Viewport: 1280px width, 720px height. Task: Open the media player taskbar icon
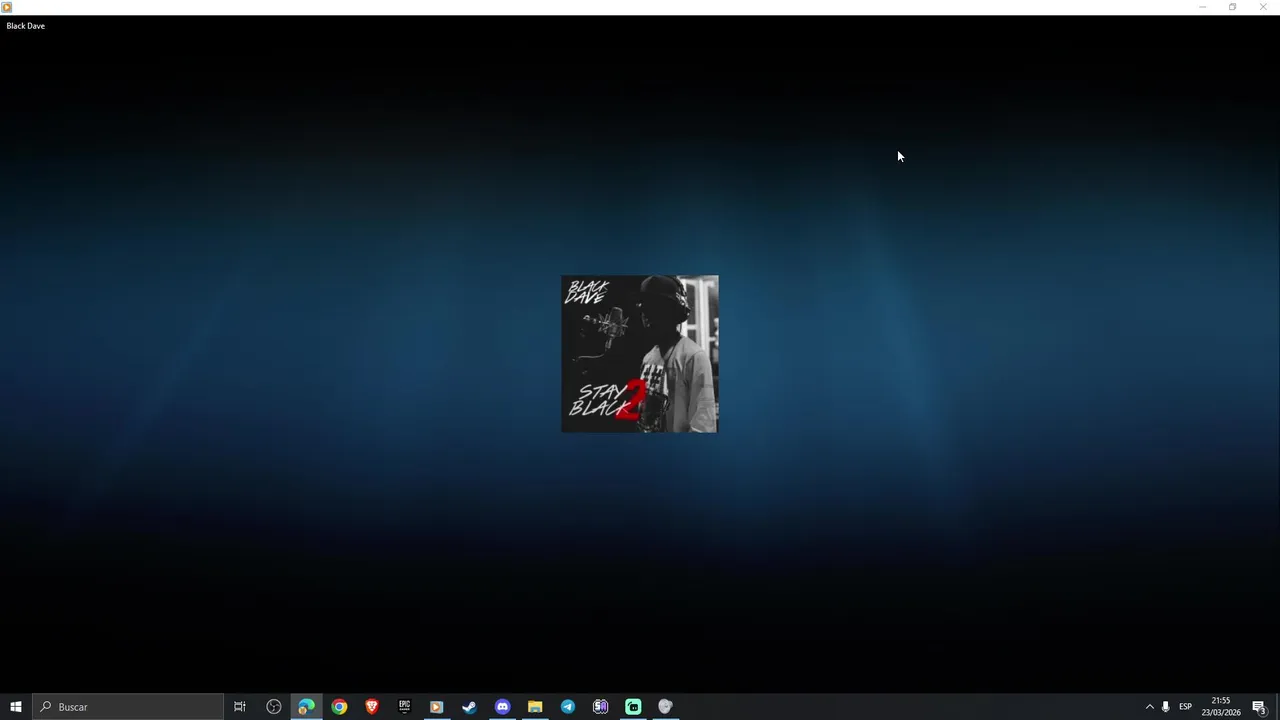coord(437,707)
